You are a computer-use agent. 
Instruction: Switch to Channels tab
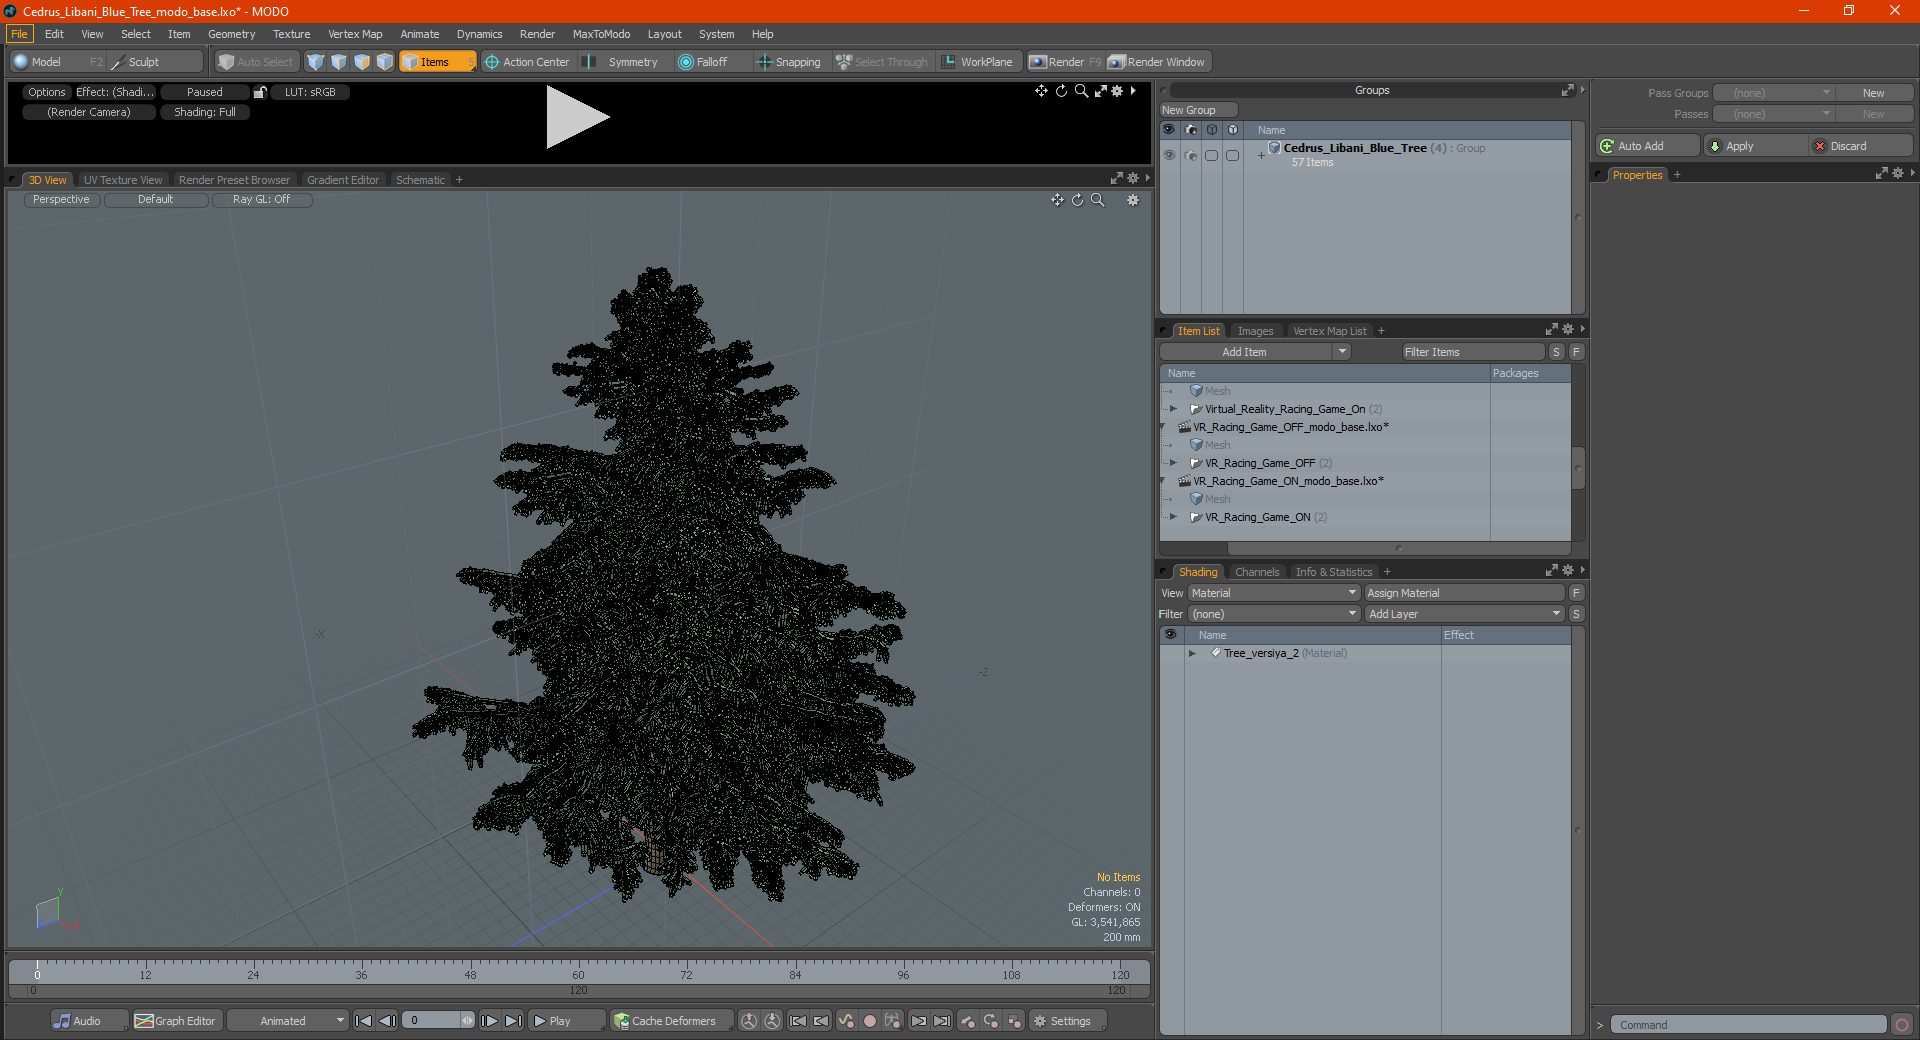coord(1256,572)
